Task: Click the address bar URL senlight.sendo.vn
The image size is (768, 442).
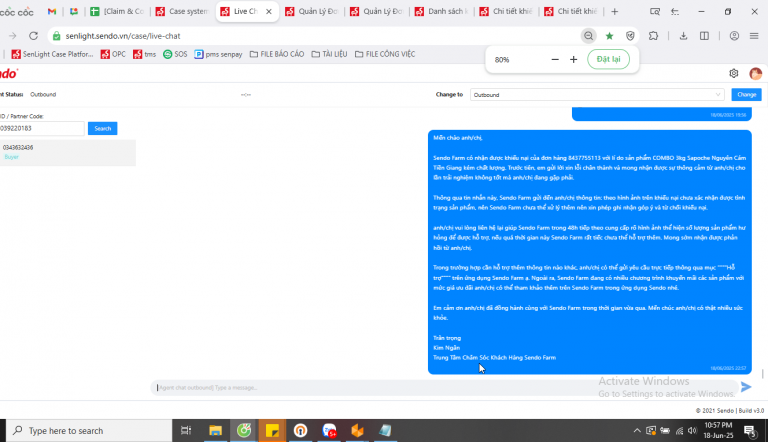Action: click(123, 36)
